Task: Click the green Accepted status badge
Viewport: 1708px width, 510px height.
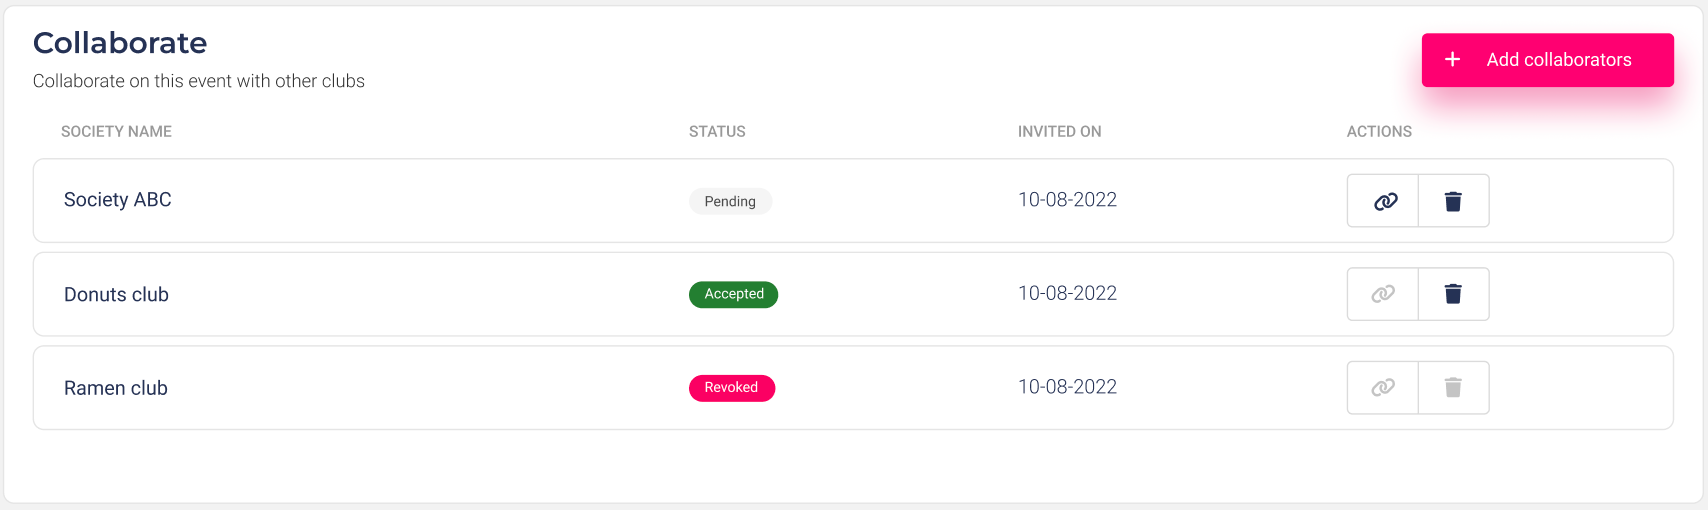Action: [734, 294]
